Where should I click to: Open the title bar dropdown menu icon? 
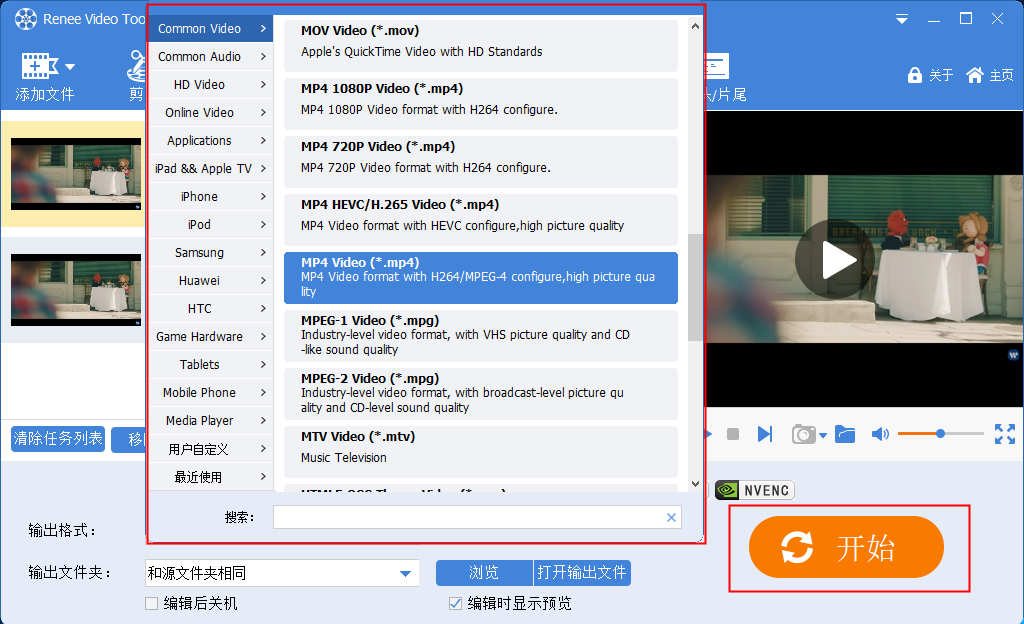902,20
